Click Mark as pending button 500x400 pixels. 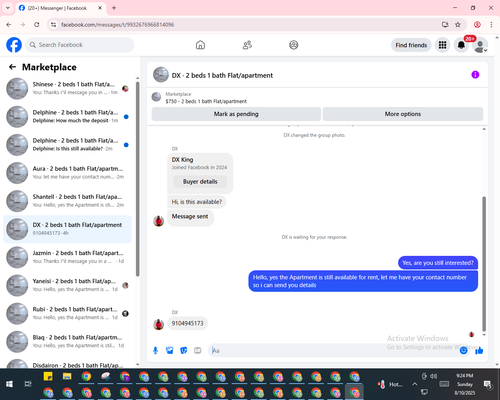point(236,114)
